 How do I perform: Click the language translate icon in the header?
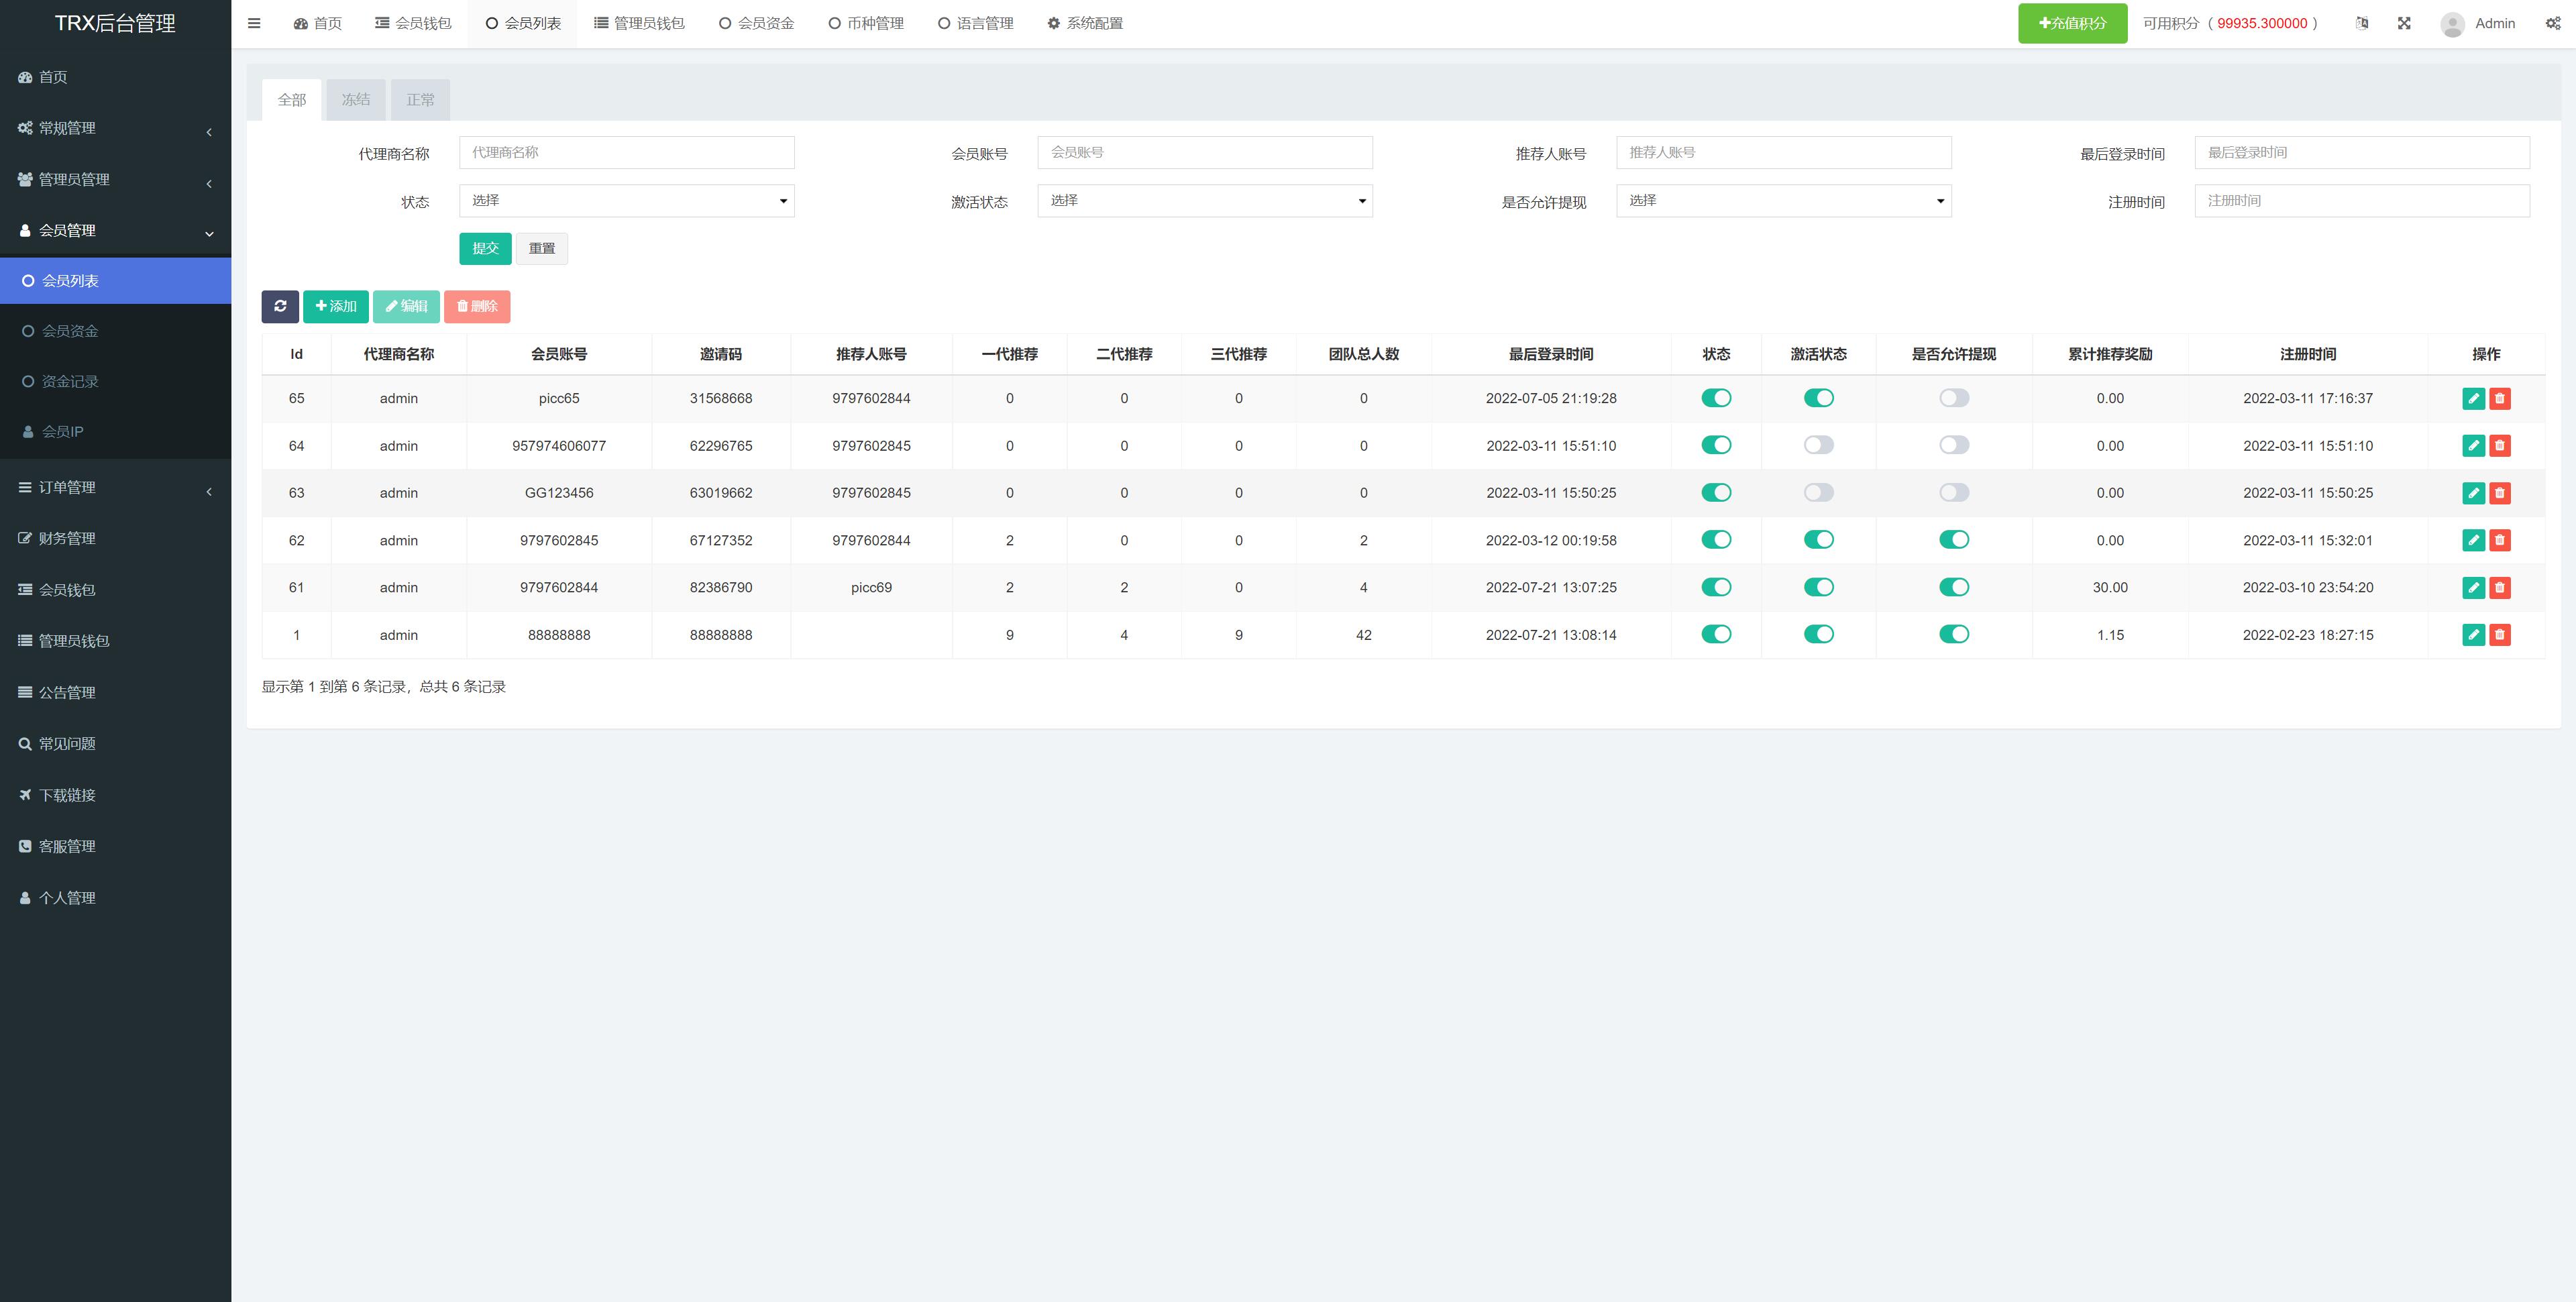pos(2362,23)
